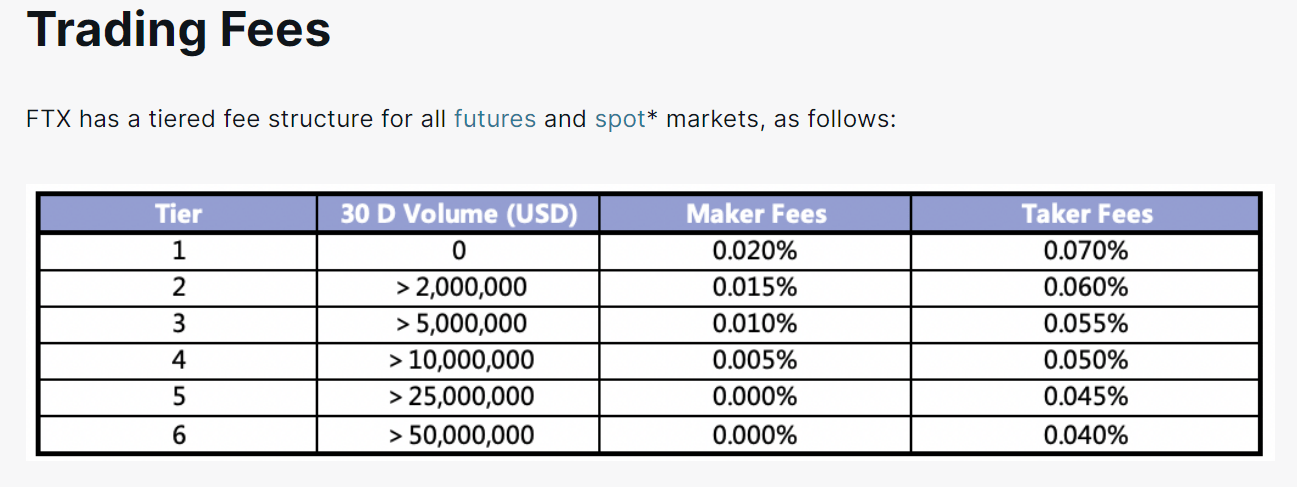Click the Trading Fees heading

(x=179, y=30)
